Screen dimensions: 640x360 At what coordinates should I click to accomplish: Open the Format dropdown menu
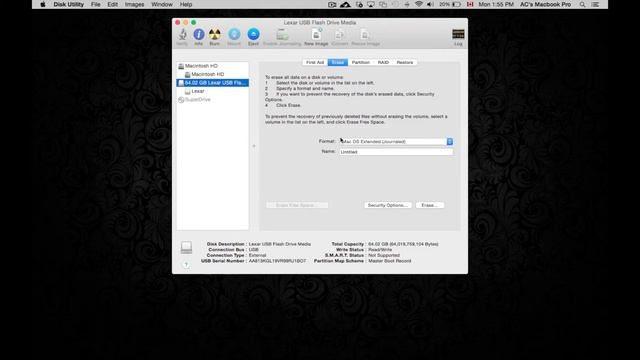396,142
